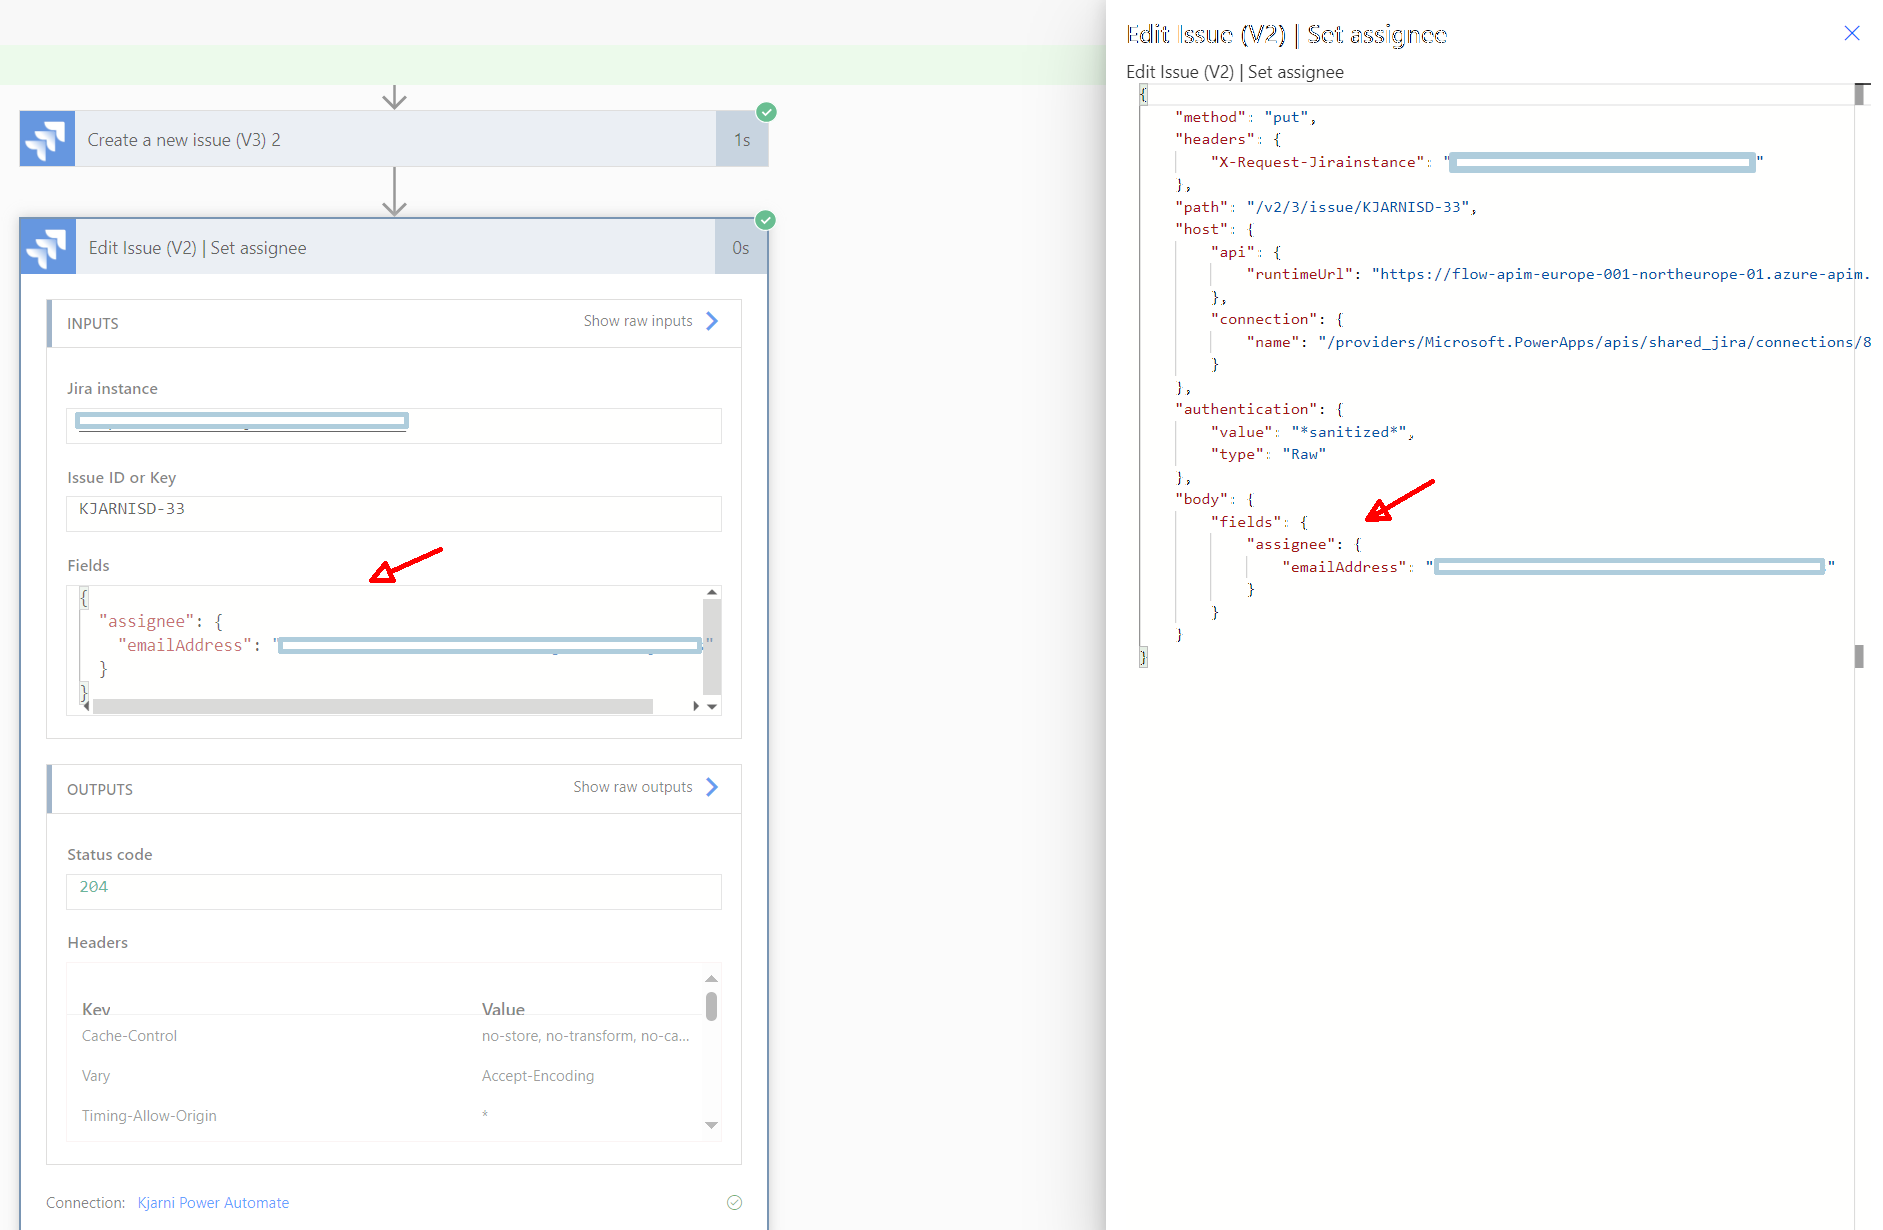The height and width of the screenshot is (1230, 1883).
Task: Click green success checkmark on Create a new issue
Action: point(767,112)
